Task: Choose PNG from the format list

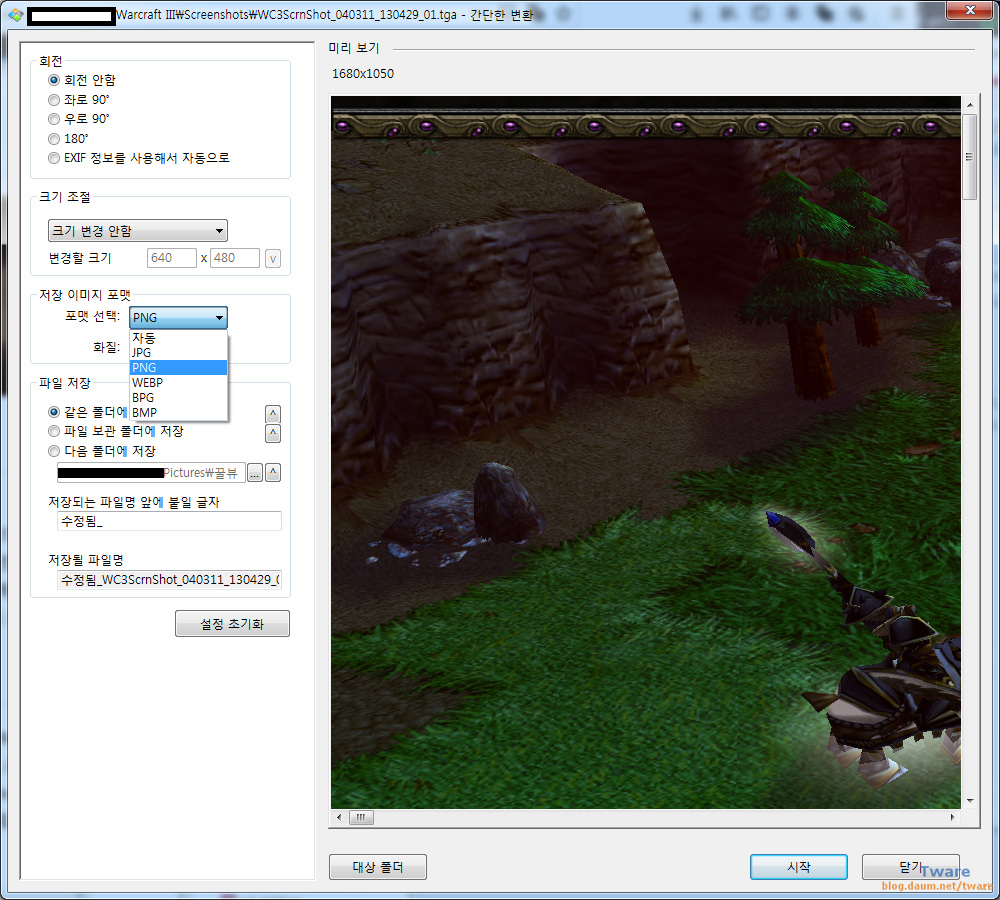Action: pyautogui.click(x=179, y=367)
